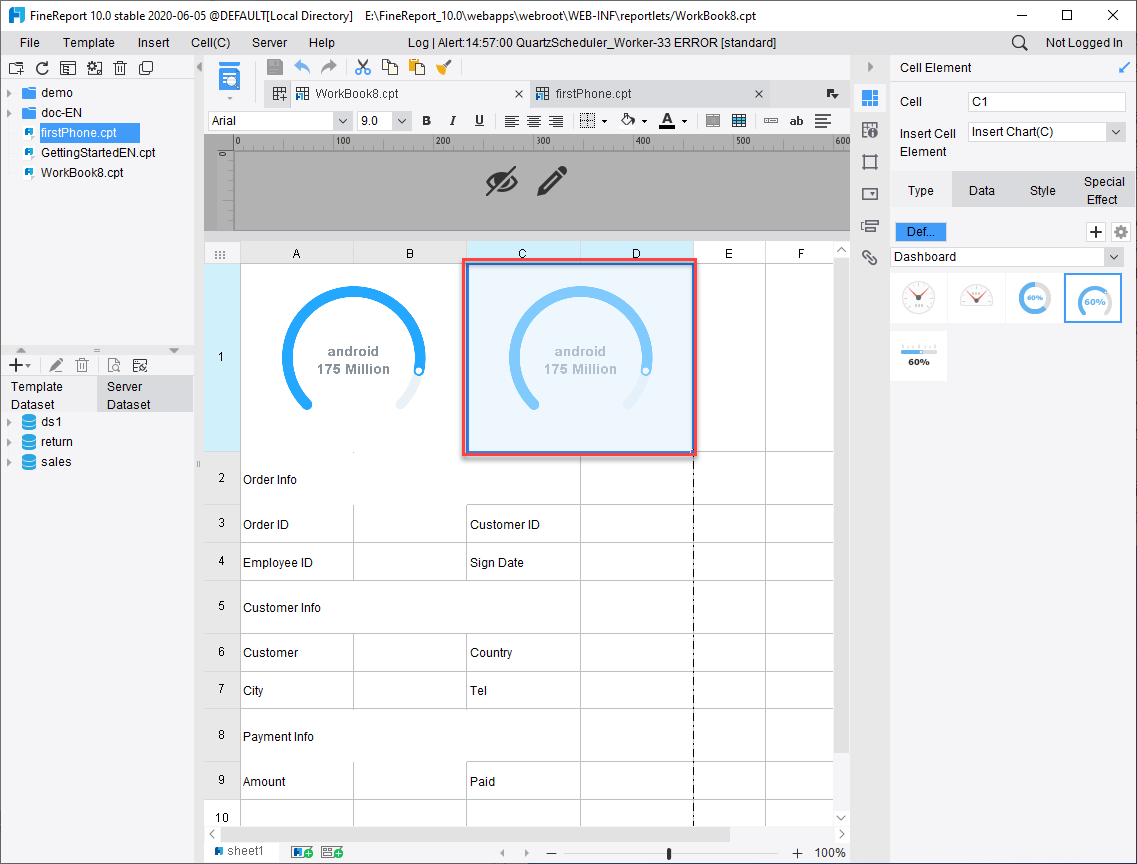The height and width of the screenshot is (864, 1137).
Task: Click Not Logged In link
Action: [x=1083, y=43]
